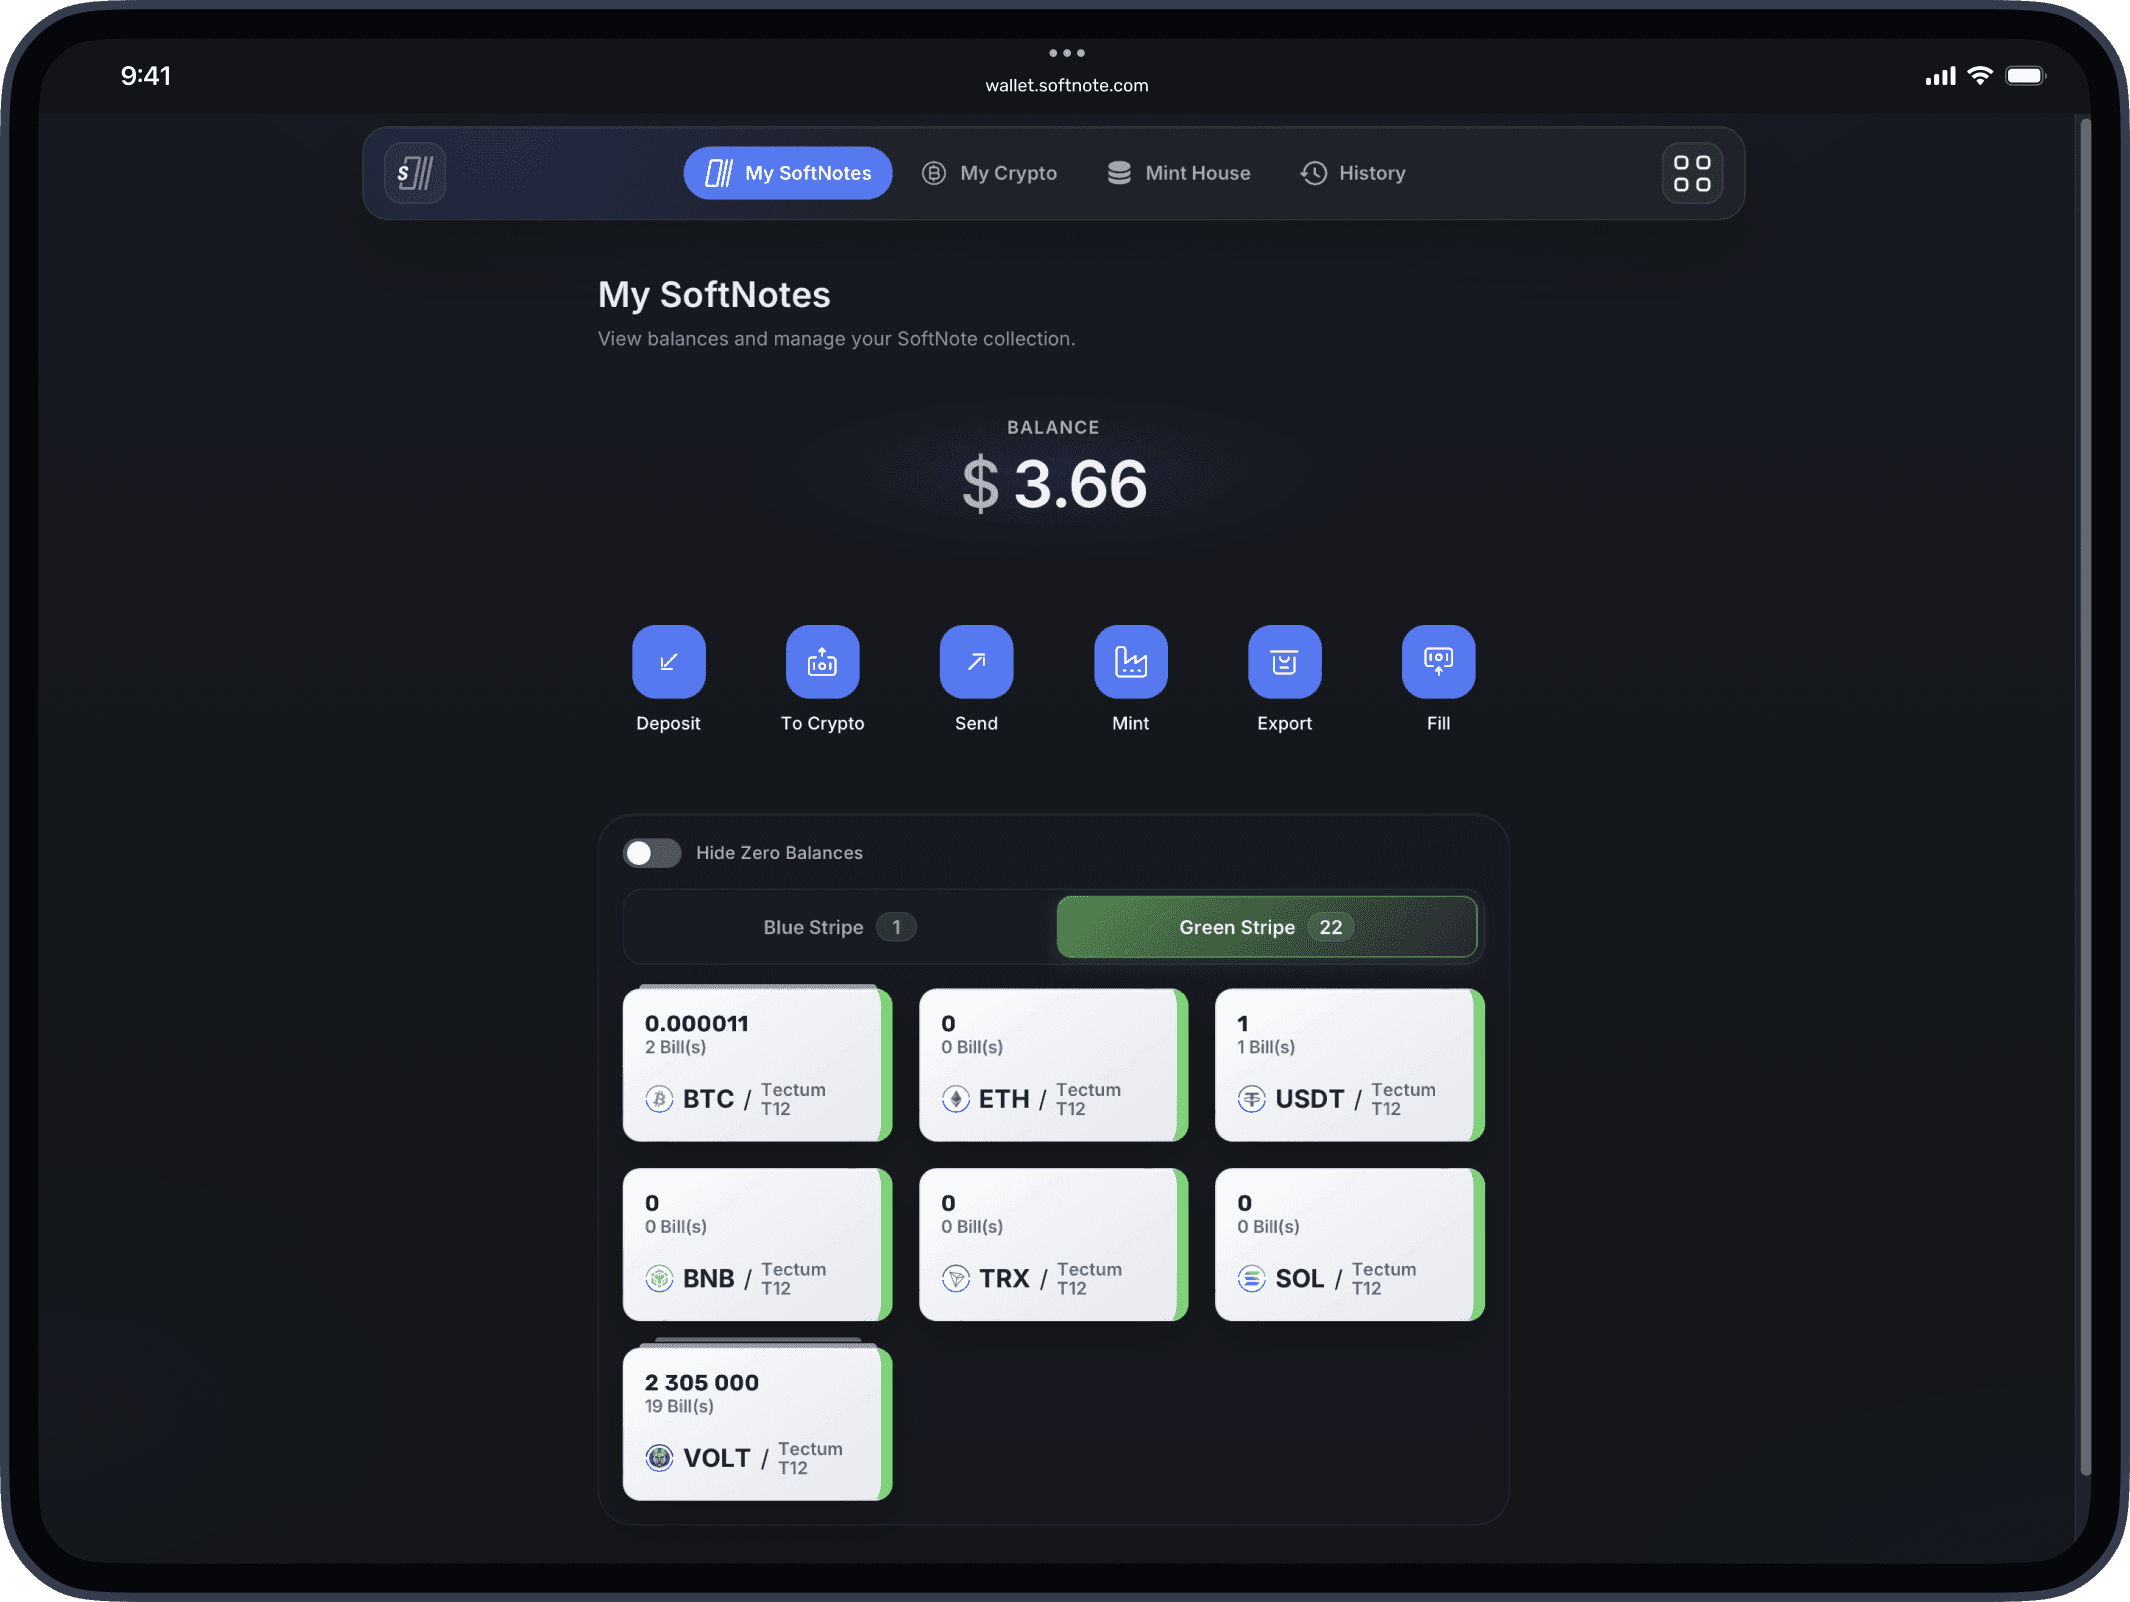Click the Mint label
The image size is (2130, 1602).
pos(1131,723)
